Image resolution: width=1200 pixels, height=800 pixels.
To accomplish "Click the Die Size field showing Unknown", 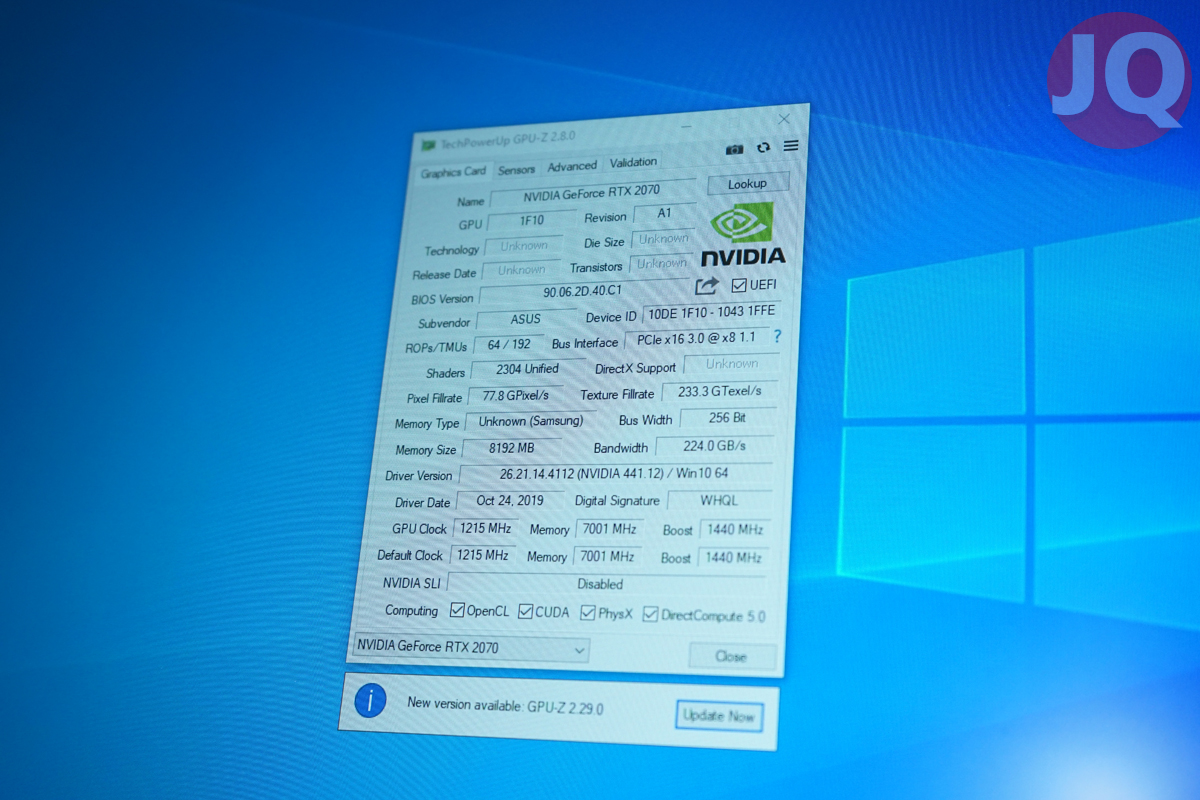I will [663, 240].
